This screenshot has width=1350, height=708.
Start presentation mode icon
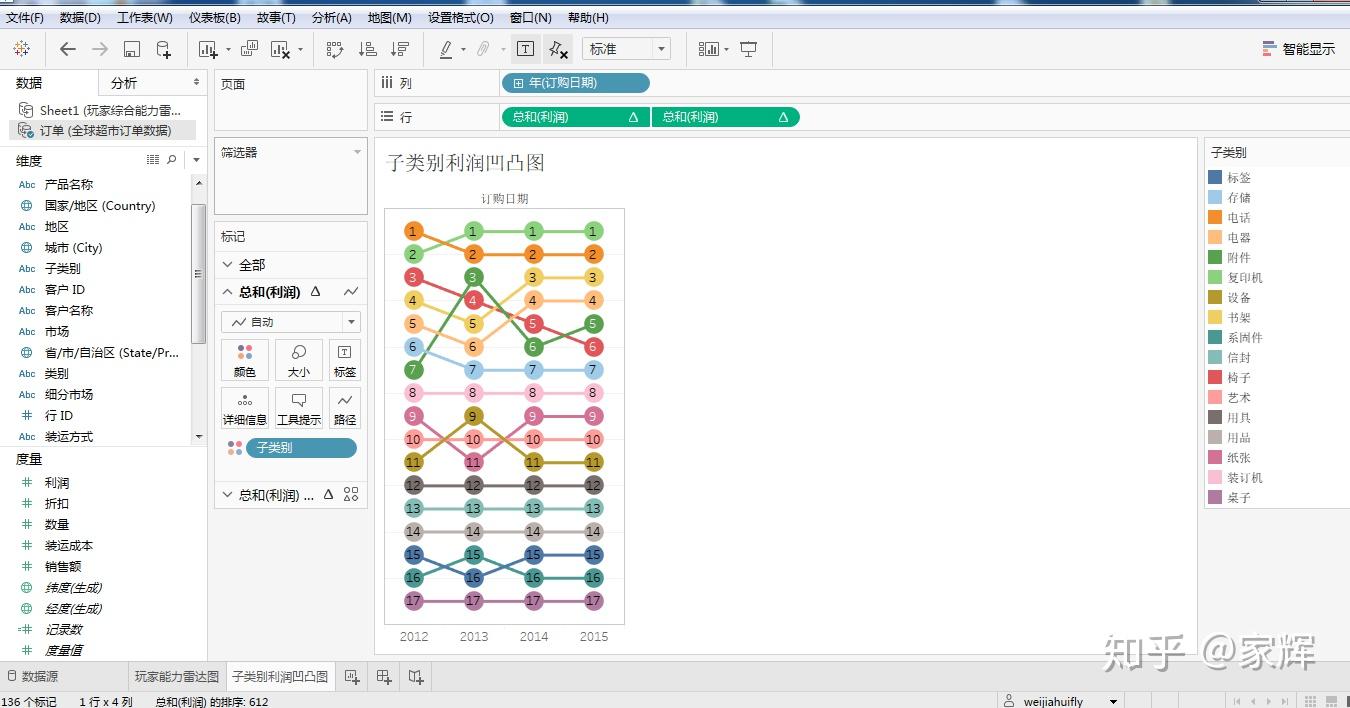point(748,49)
